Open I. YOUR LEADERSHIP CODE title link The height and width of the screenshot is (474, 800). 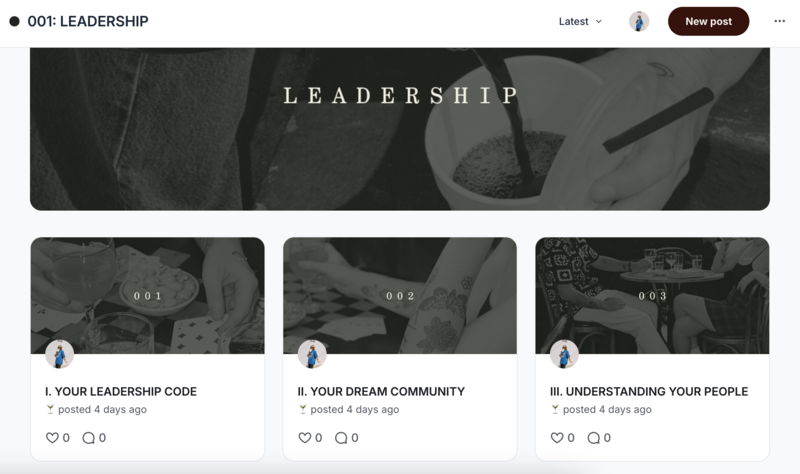click(121, 391)
